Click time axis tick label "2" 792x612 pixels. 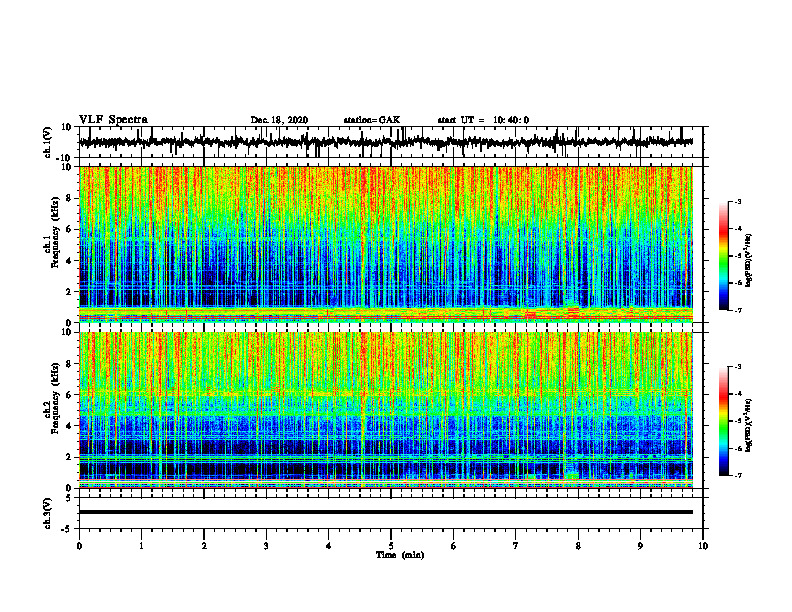click(204, 546)
